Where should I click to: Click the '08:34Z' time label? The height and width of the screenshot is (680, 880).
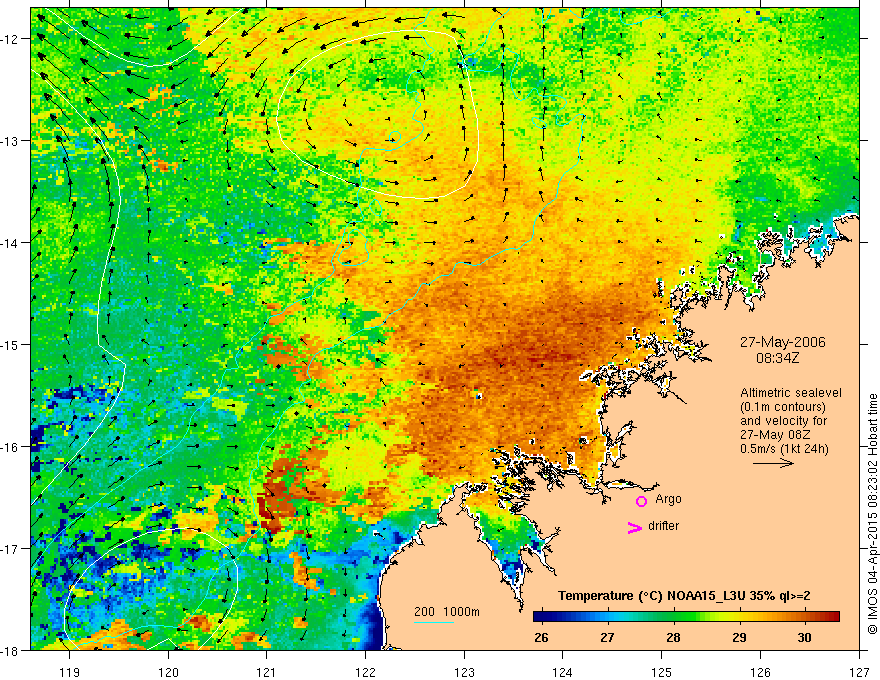tap(777, 358)
